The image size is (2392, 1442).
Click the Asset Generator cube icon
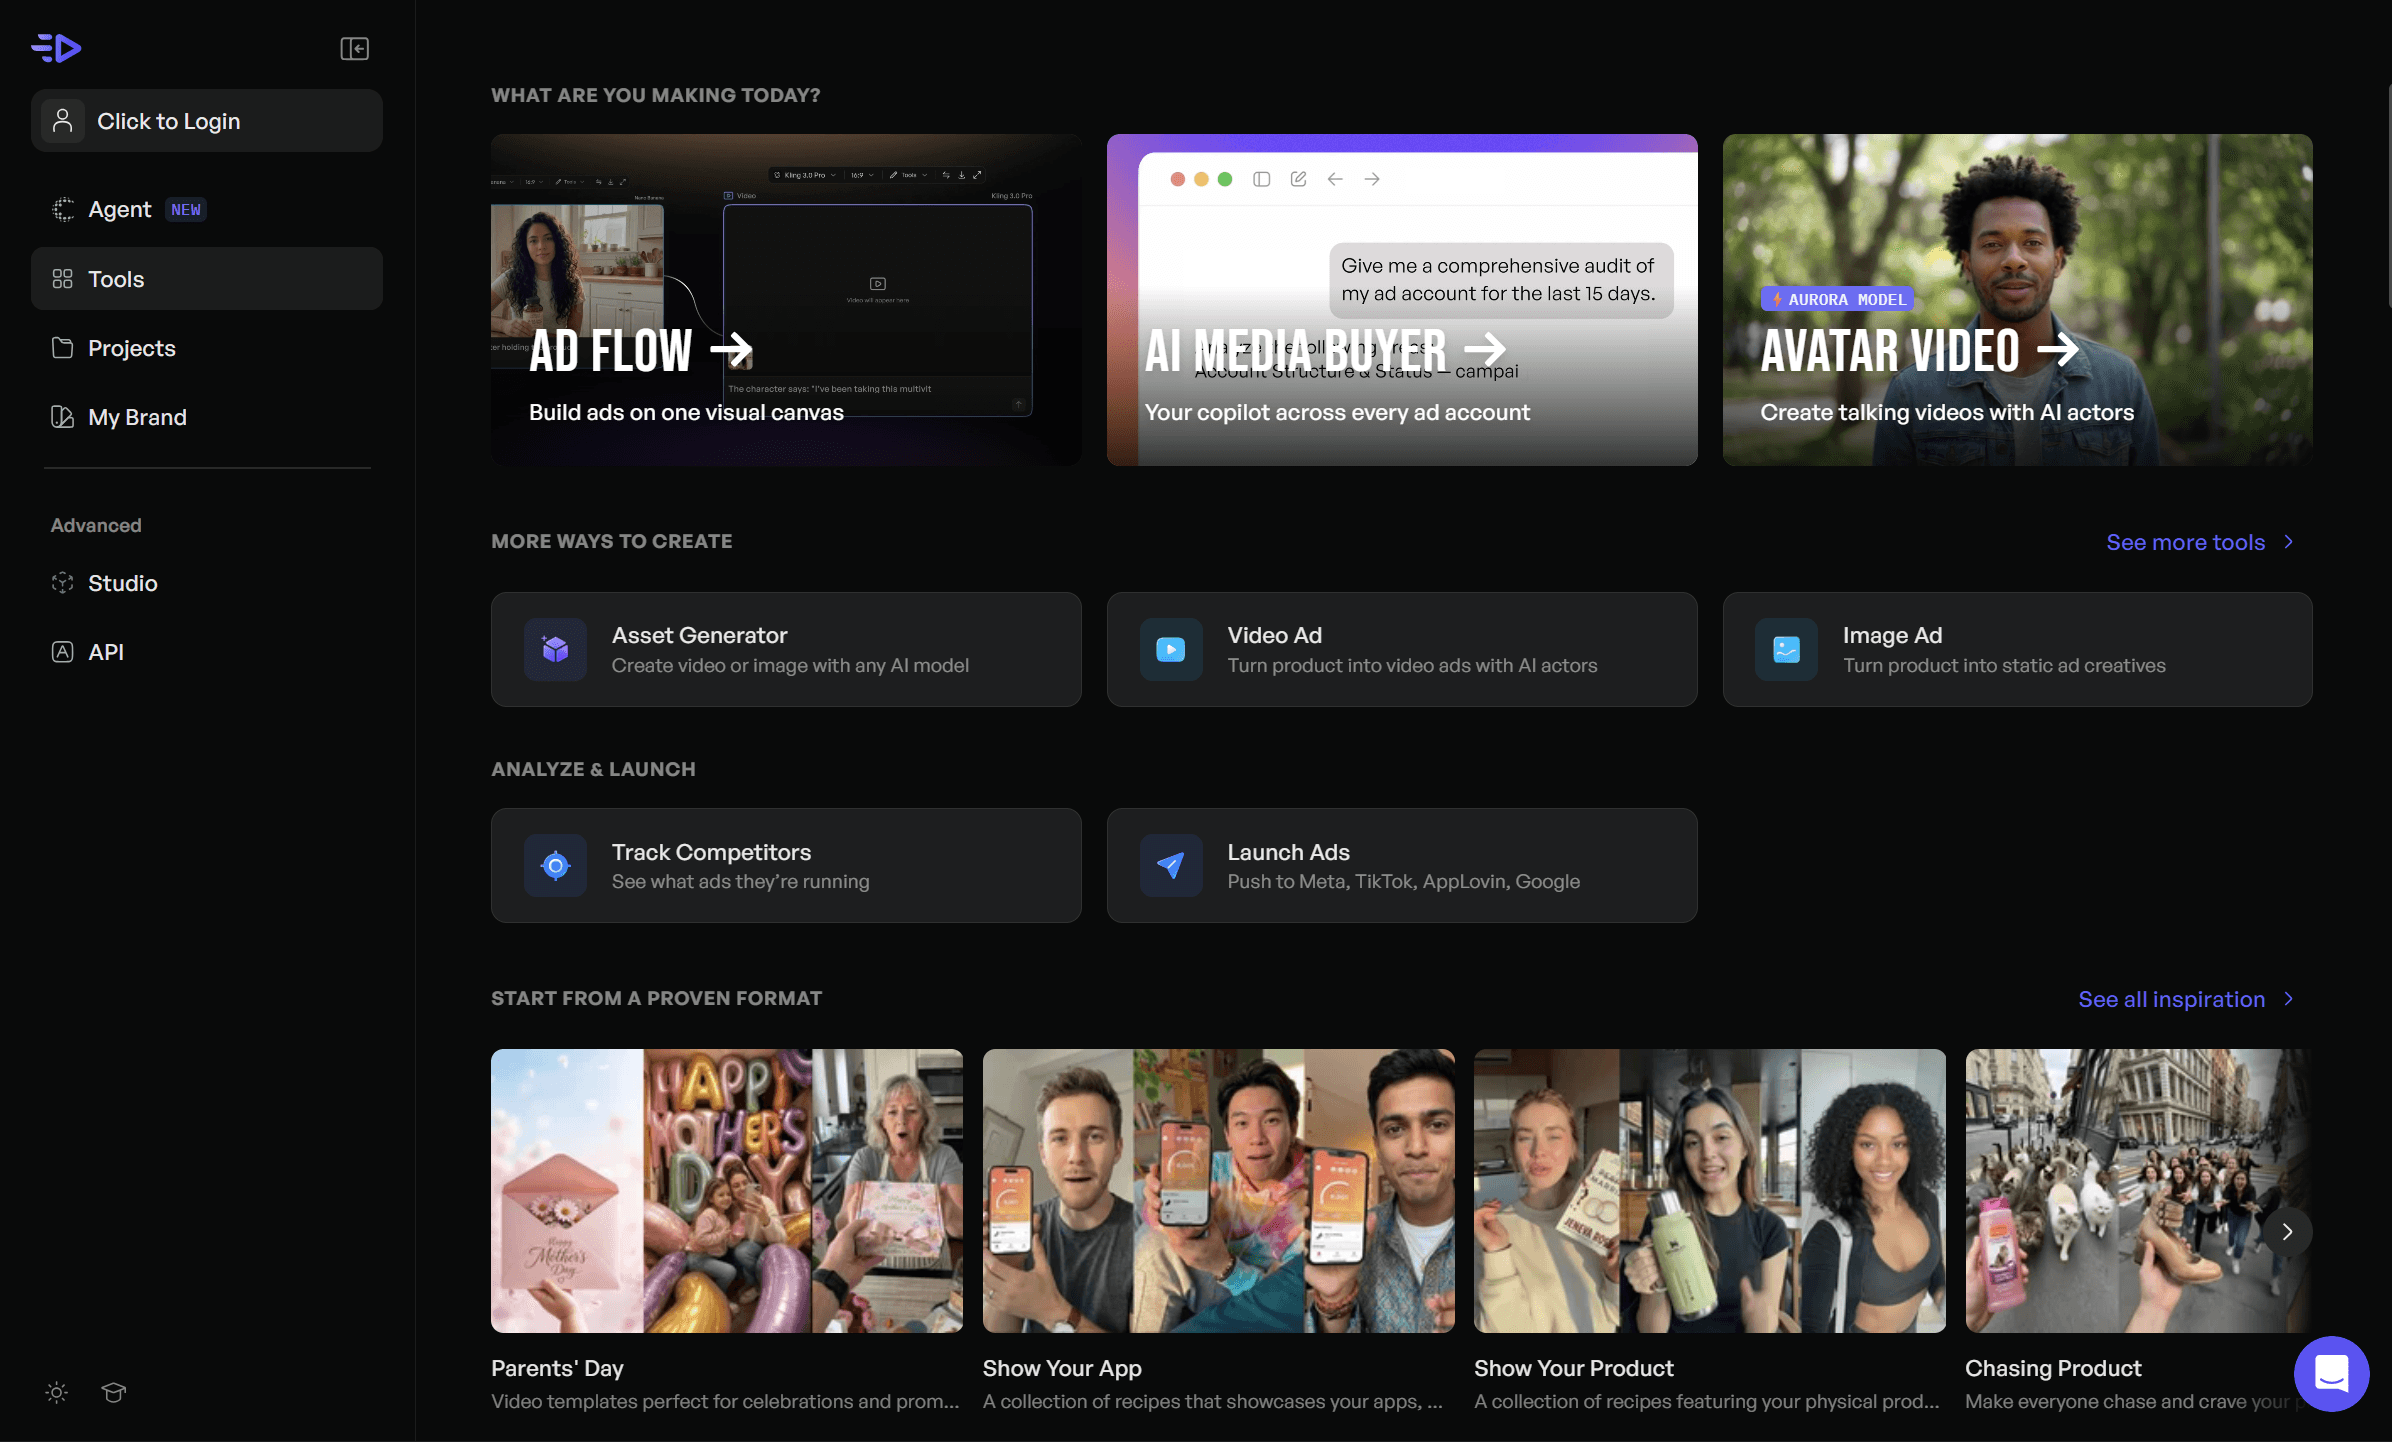555,650
